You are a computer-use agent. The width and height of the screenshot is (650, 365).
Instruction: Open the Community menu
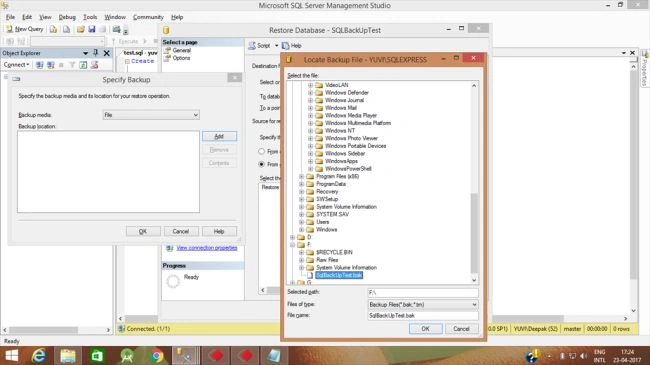coord(148,17)
